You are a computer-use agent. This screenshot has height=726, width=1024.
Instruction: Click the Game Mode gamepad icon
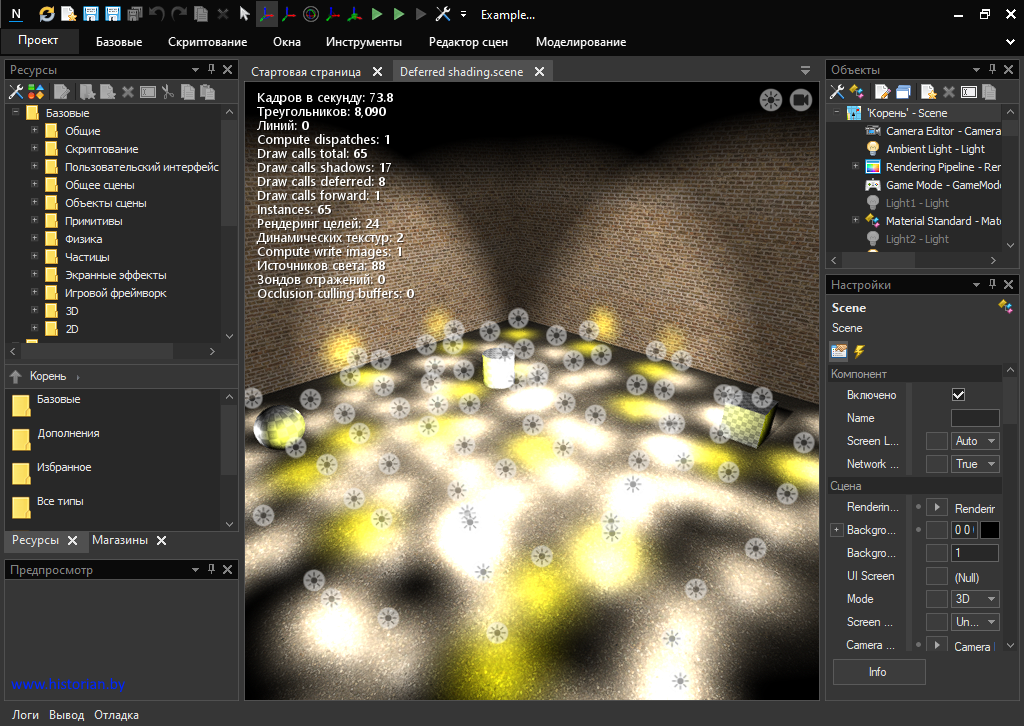pyautogui.click(x=872, y=185)
